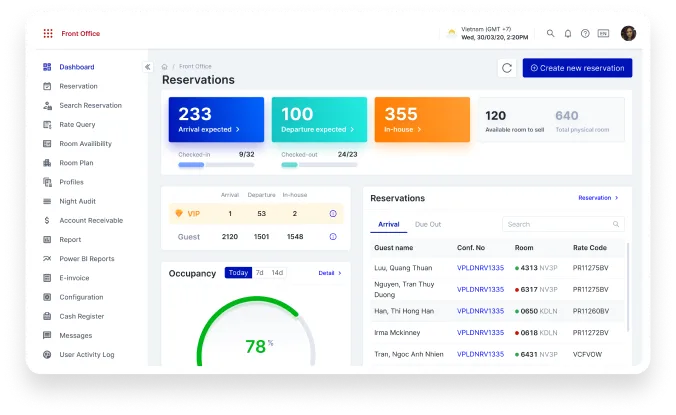Click the Guest name column header
This screenshot has height=415, width=676.
[x=394, y=248]
